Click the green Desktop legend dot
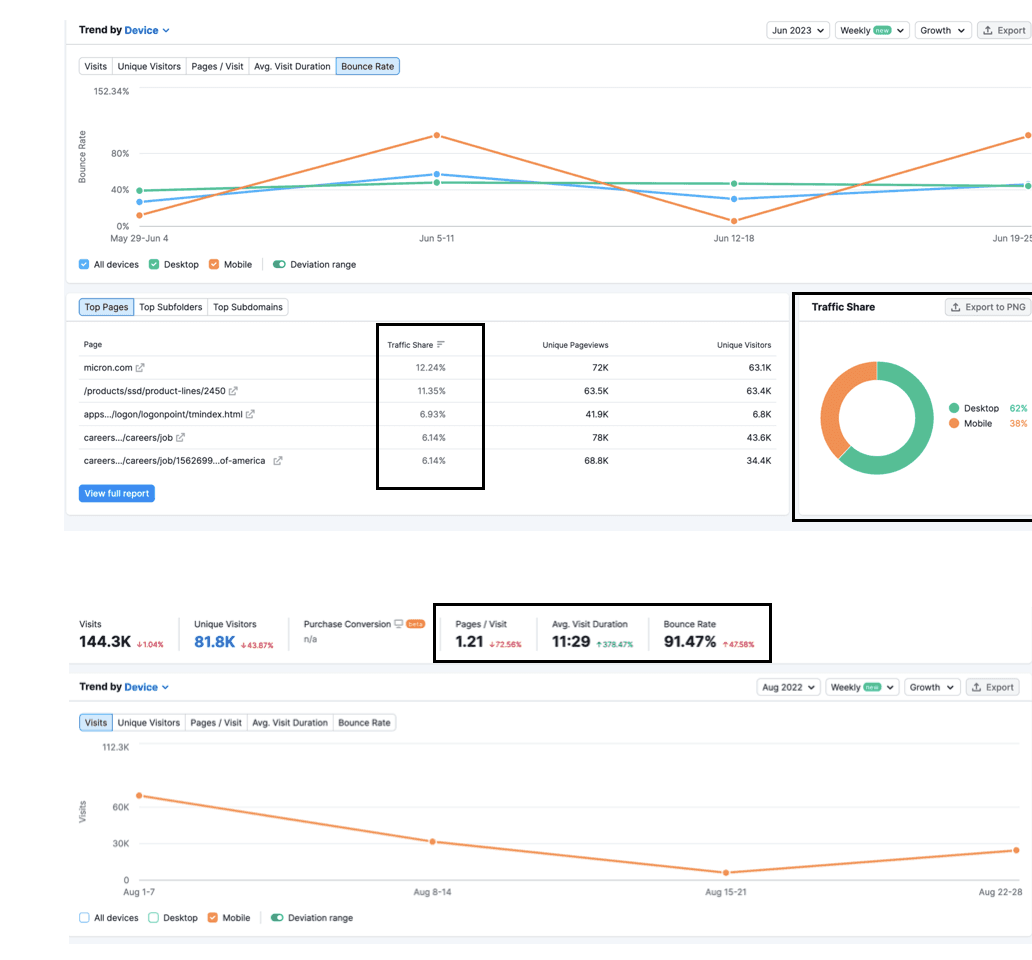Screen dimensions: 1032x960 point(954,408)
